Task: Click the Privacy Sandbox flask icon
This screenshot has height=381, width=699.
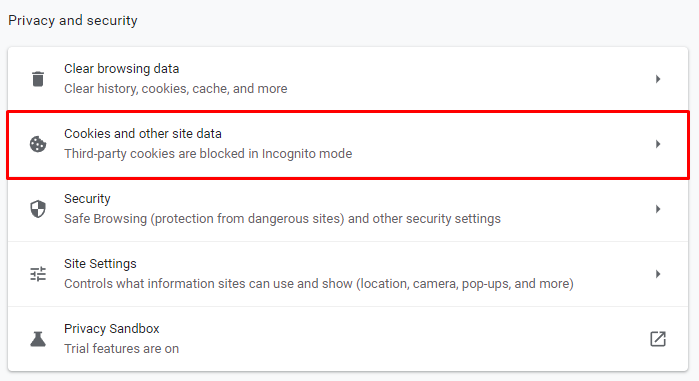Action: pos(38,339)
